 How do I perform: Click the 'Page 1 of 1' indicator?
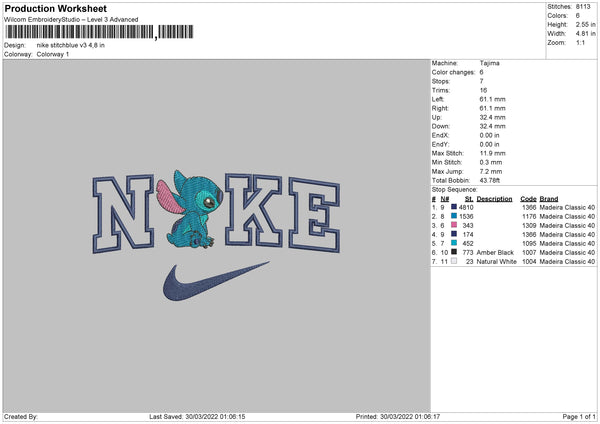coord(579,417)
